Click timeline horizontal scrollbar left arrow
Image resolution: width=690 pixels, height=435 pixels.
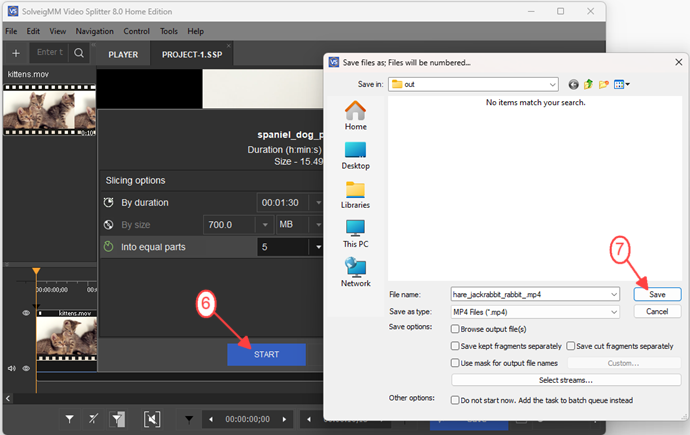point(8,398)
